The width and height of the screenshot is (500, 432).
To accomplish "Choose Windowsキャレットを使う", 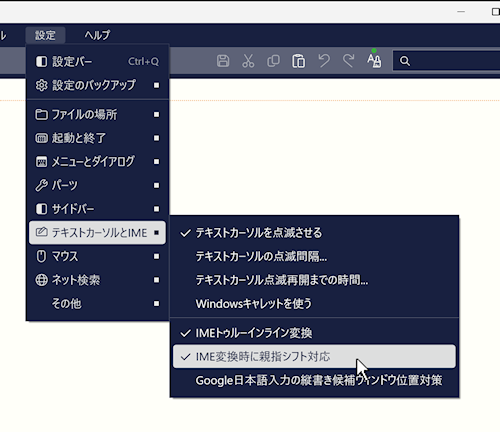I will (x=314, y=304).
